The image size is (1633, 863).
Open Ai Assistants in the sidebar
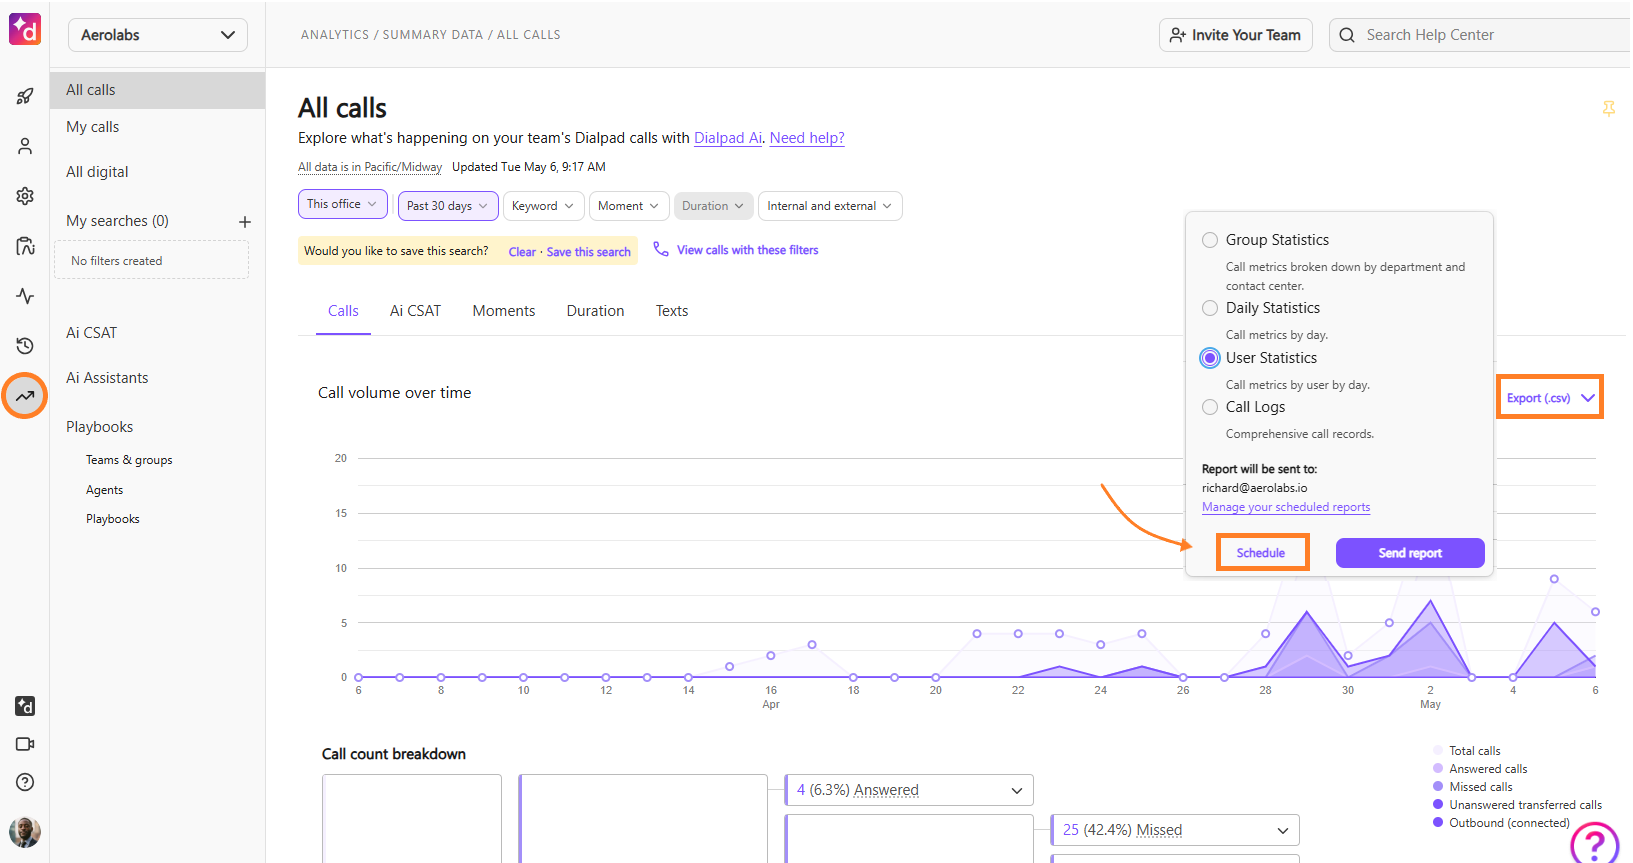[107, 378]
